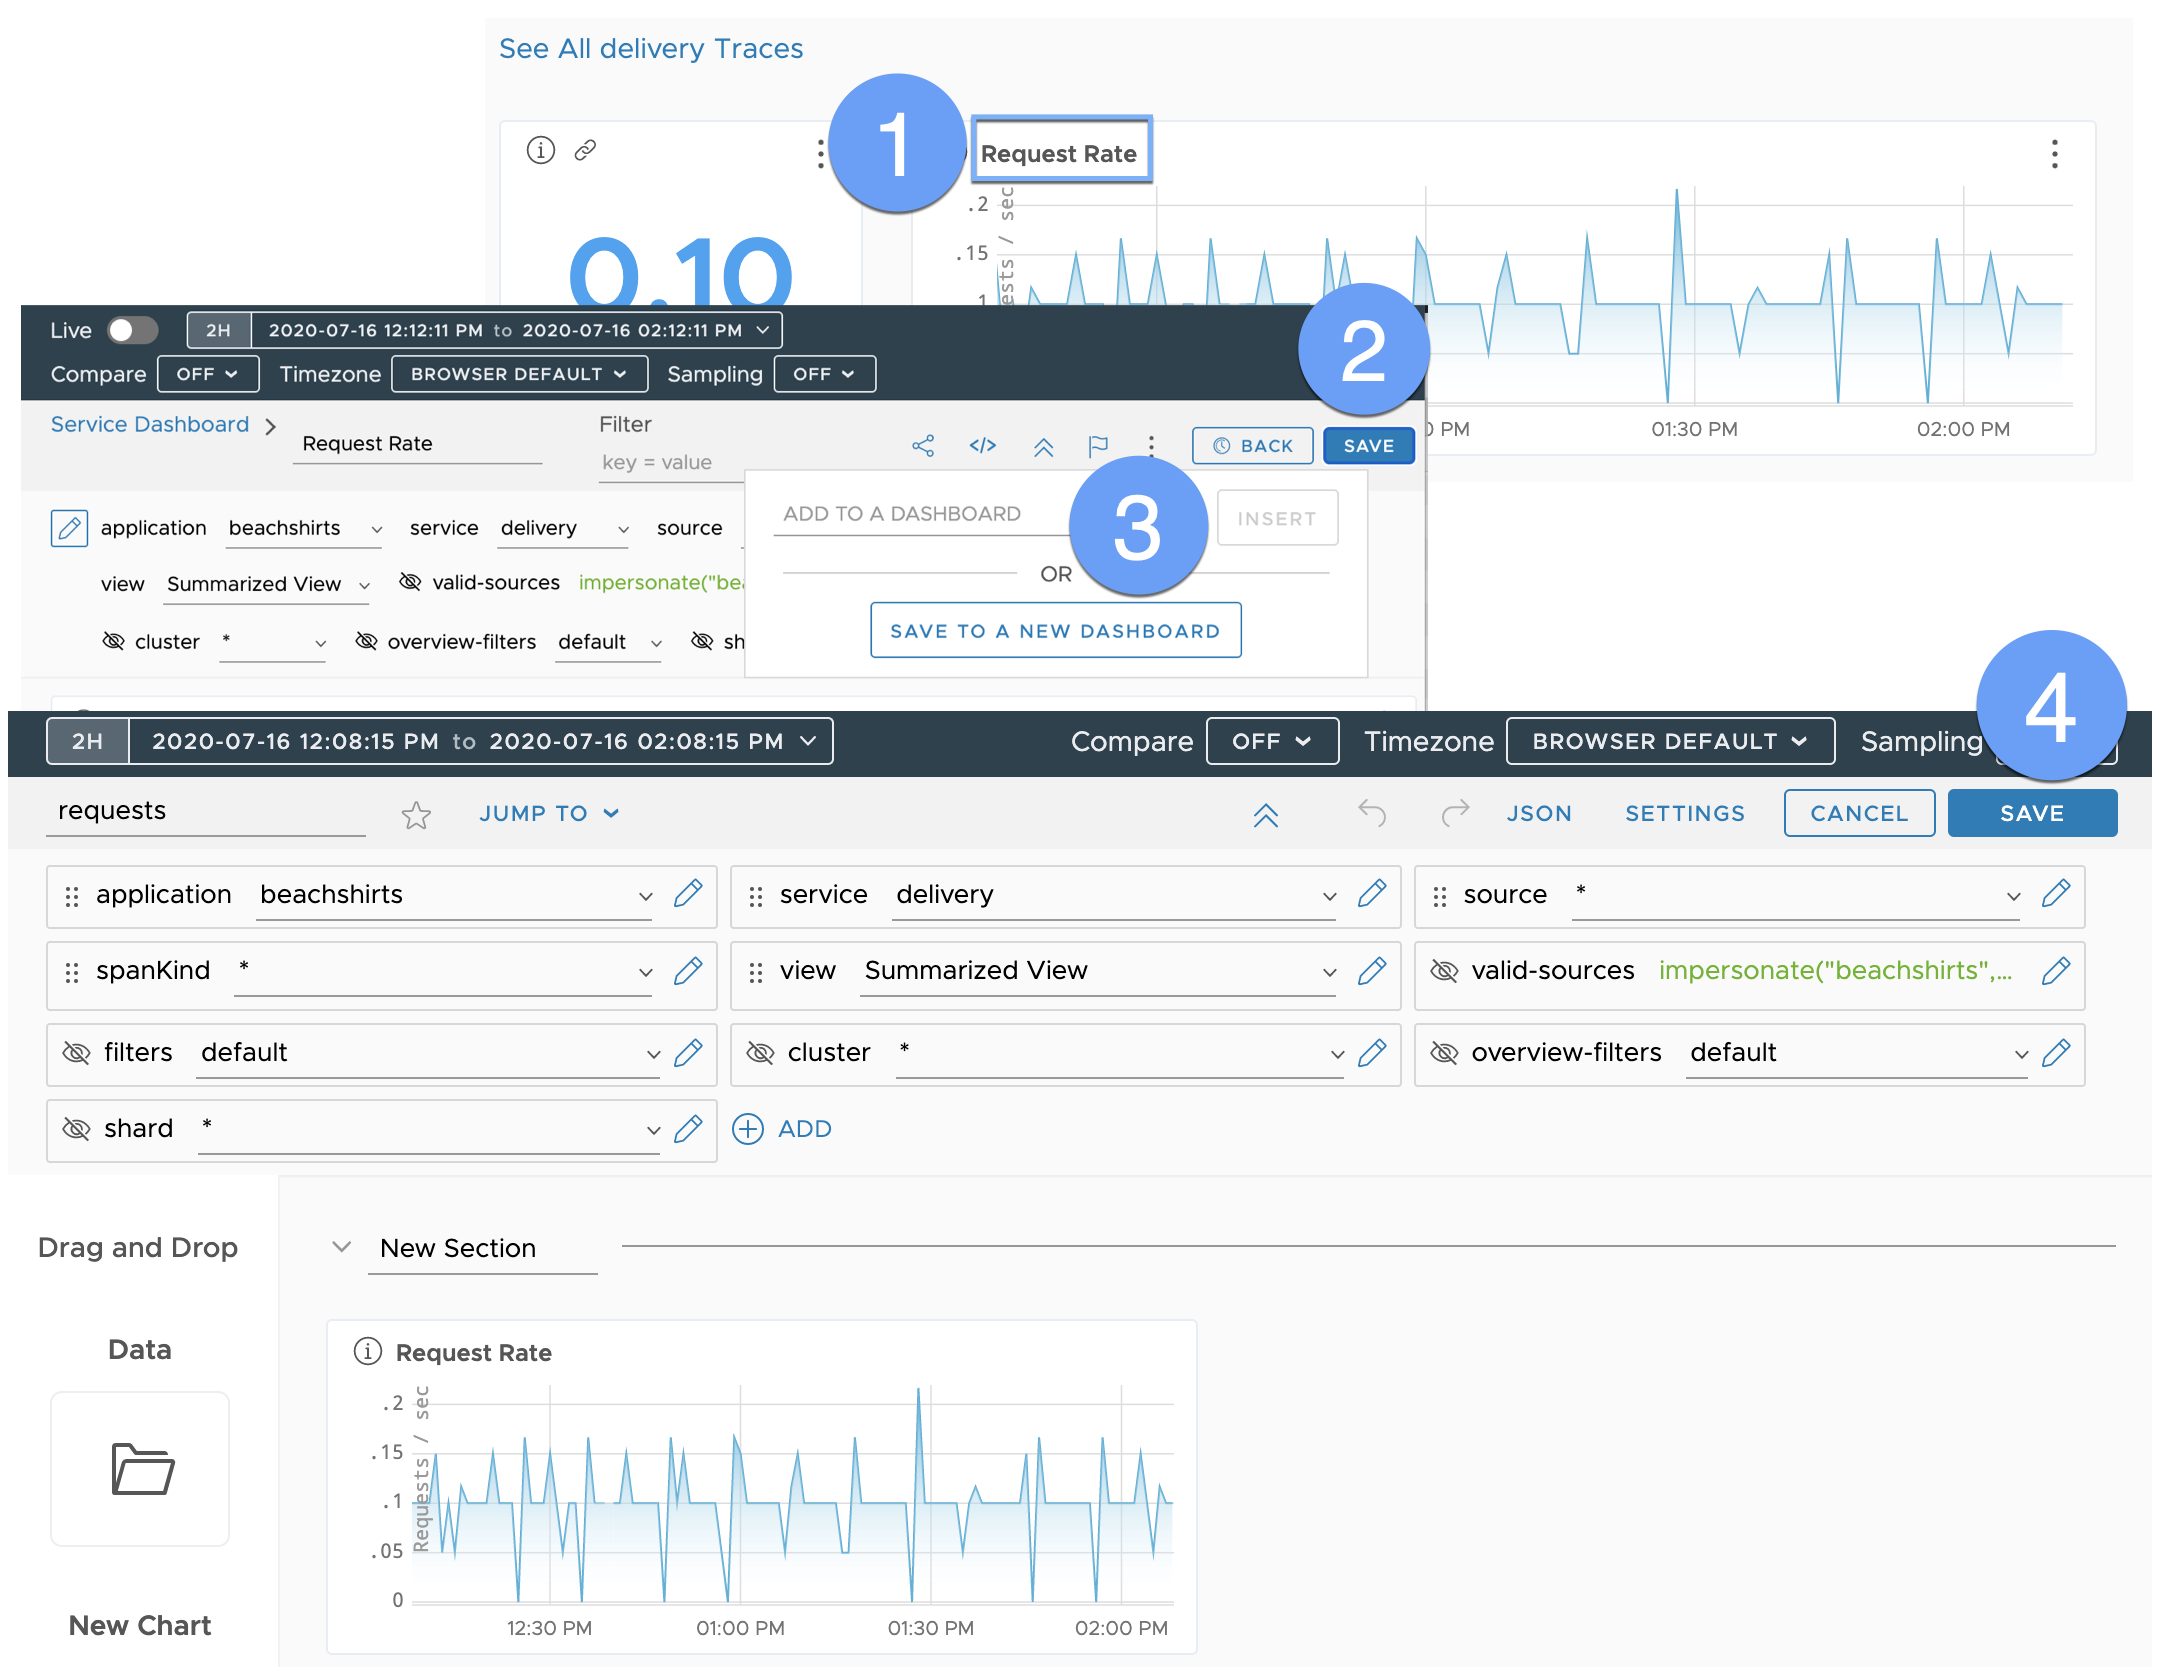Image resolution: width=2167 pixels, height=1667 pixels.
Task: Star the requests dashboard as favorite
Action: 416,815
